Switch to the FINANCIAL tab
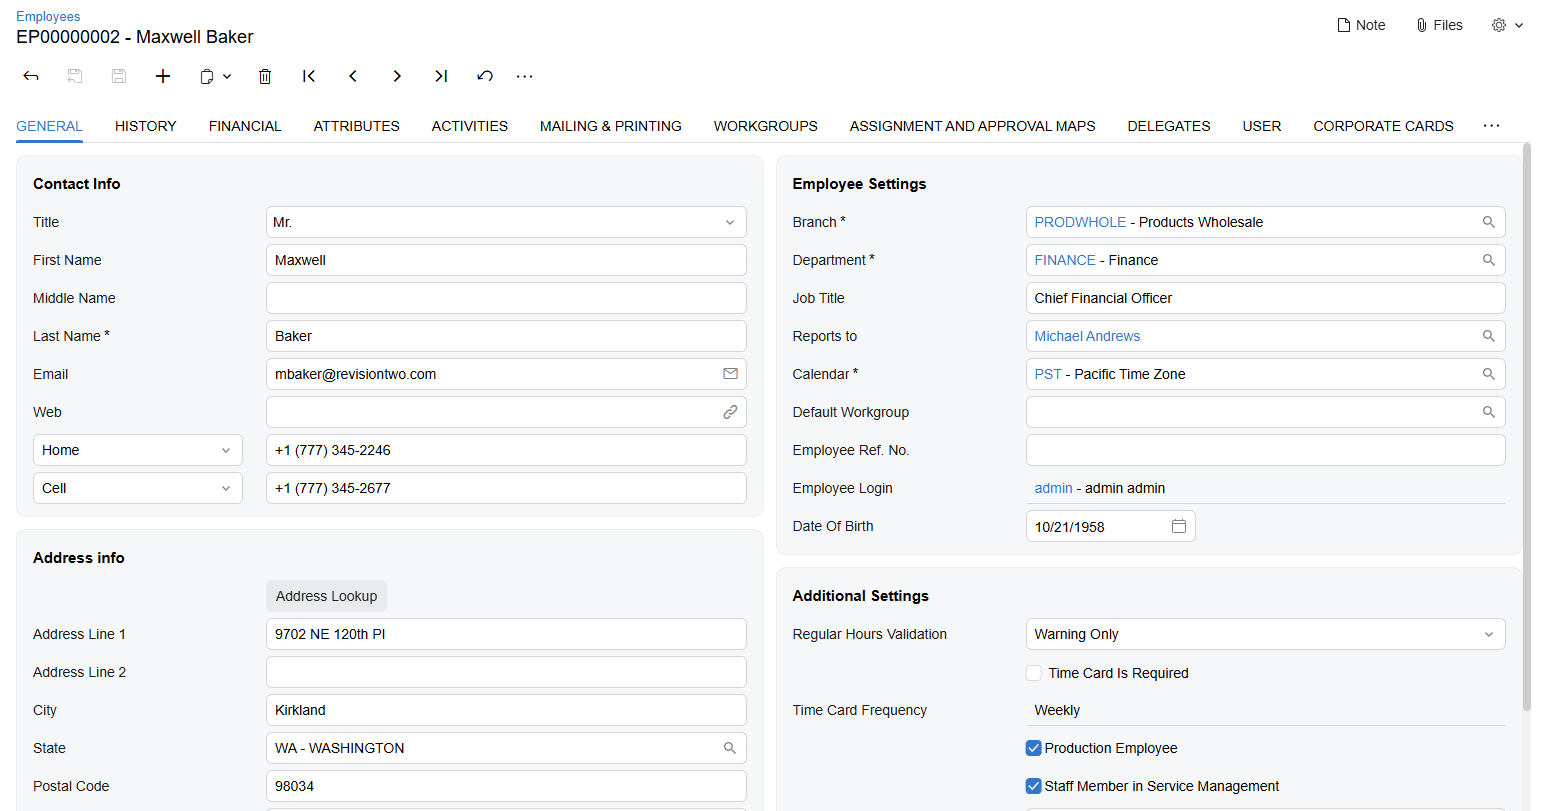1554x811 pixels. click(245, 126)
